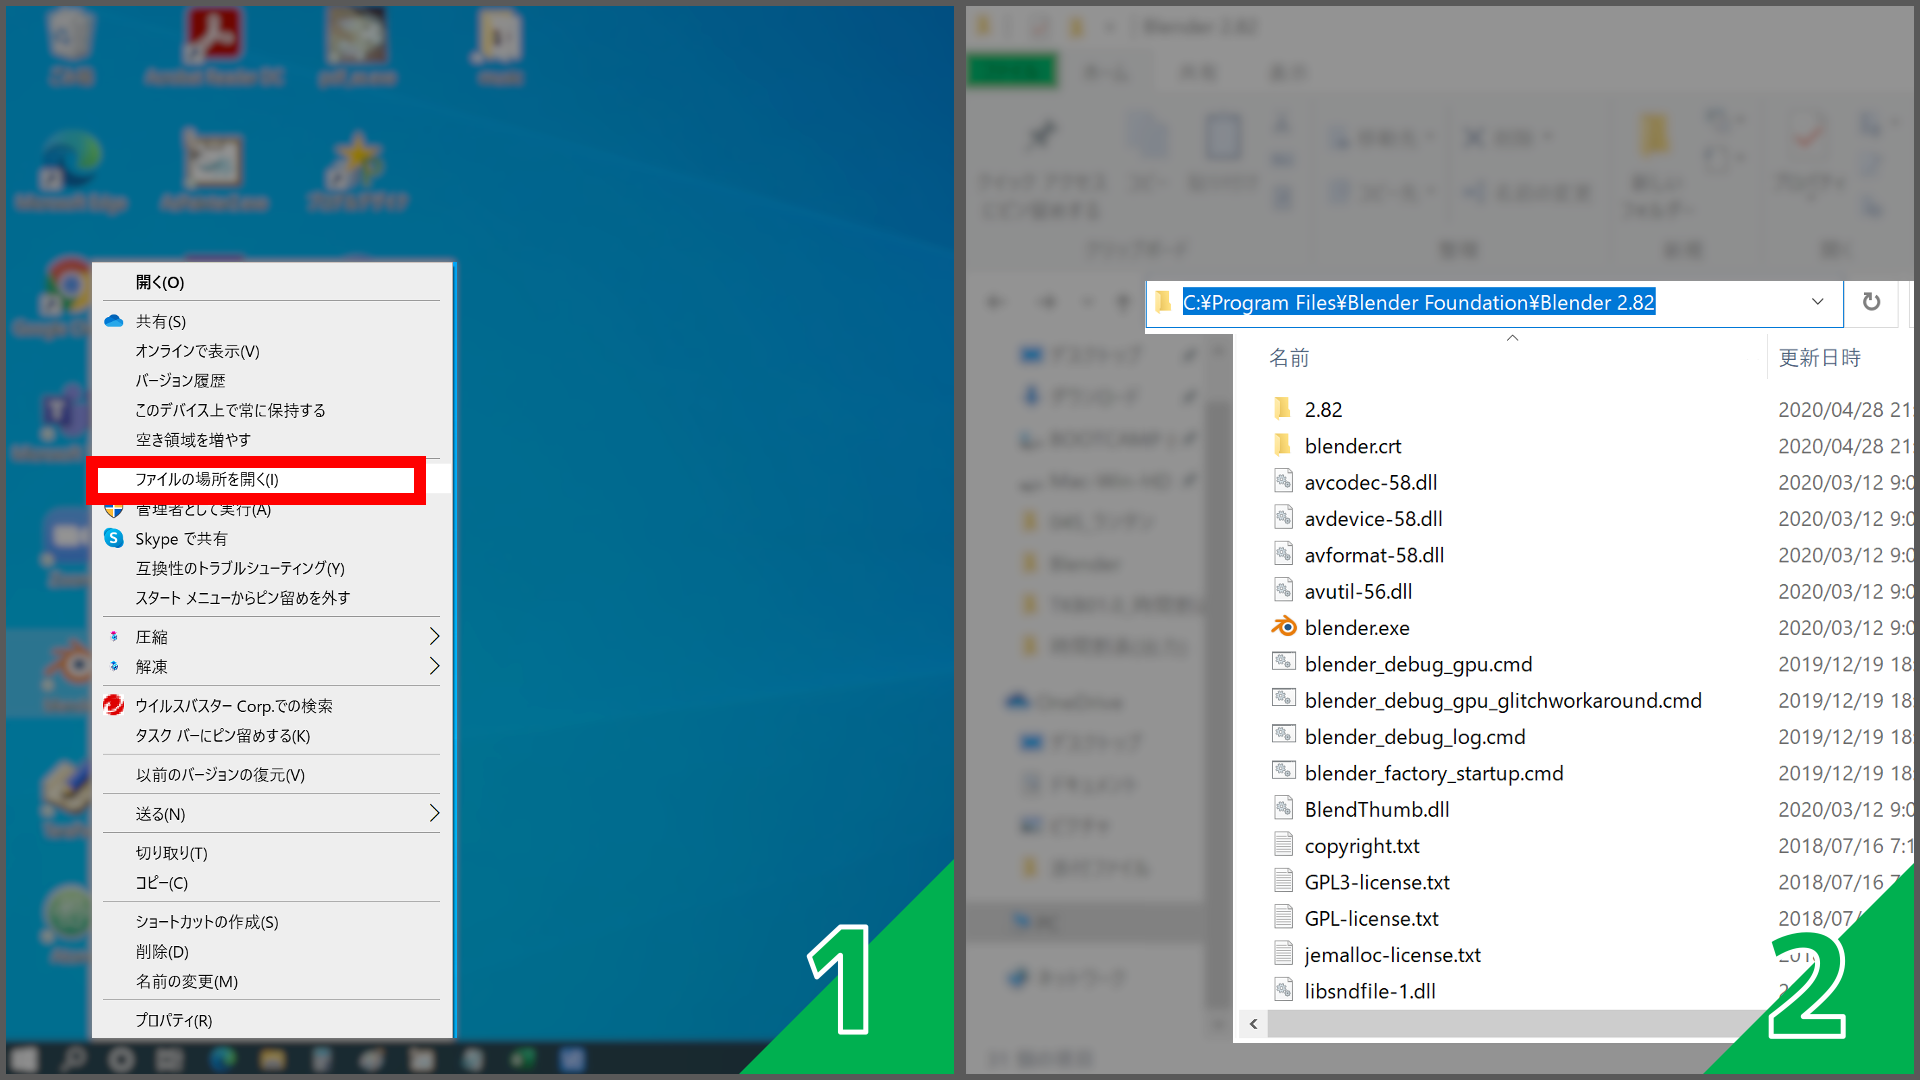Select the 2.82 folder name
Screen dimensions: 1920x1080
click(x=1323, y=409)
